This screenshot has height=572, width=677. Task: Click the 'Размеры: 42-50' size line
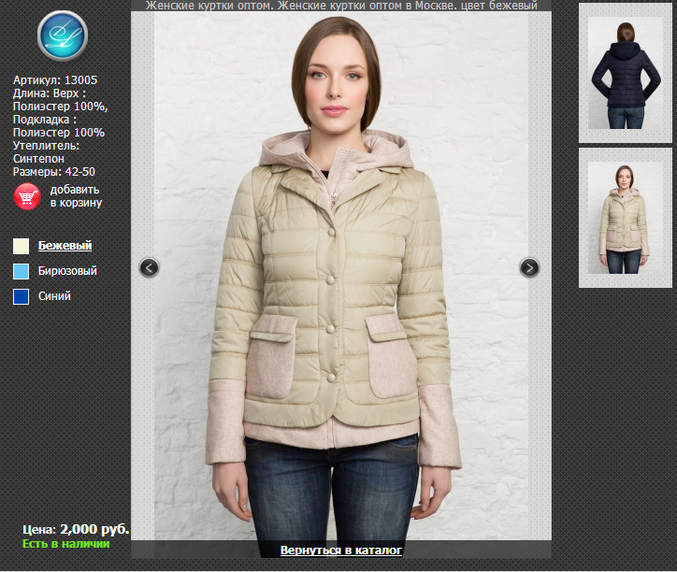click(x=54, y=171)
